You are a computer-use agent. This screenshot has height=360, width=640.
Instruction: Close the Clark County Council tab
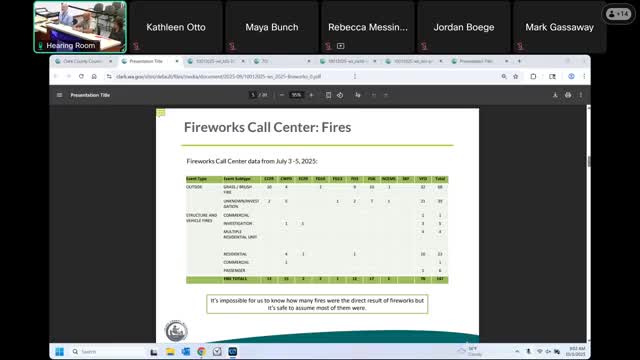pos(111,61)
